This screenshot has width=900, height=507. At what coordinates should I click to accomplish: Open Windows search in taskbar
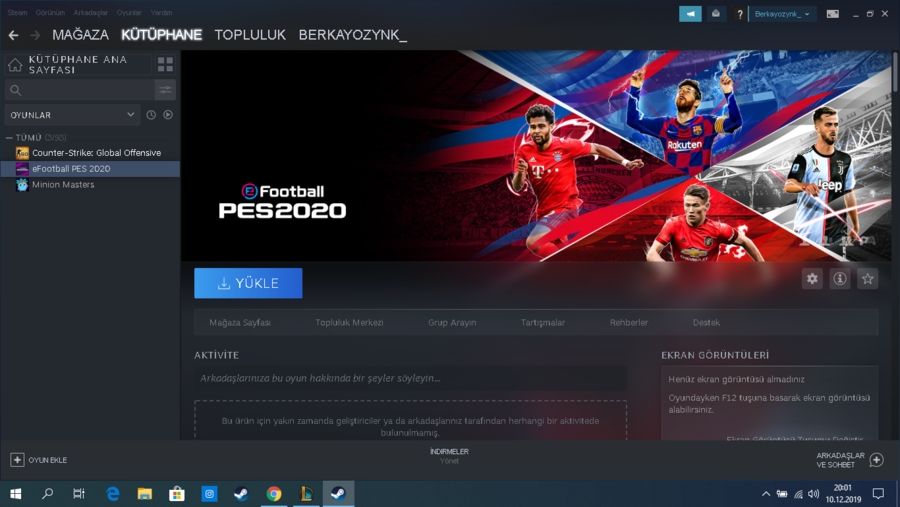[48, 494]
